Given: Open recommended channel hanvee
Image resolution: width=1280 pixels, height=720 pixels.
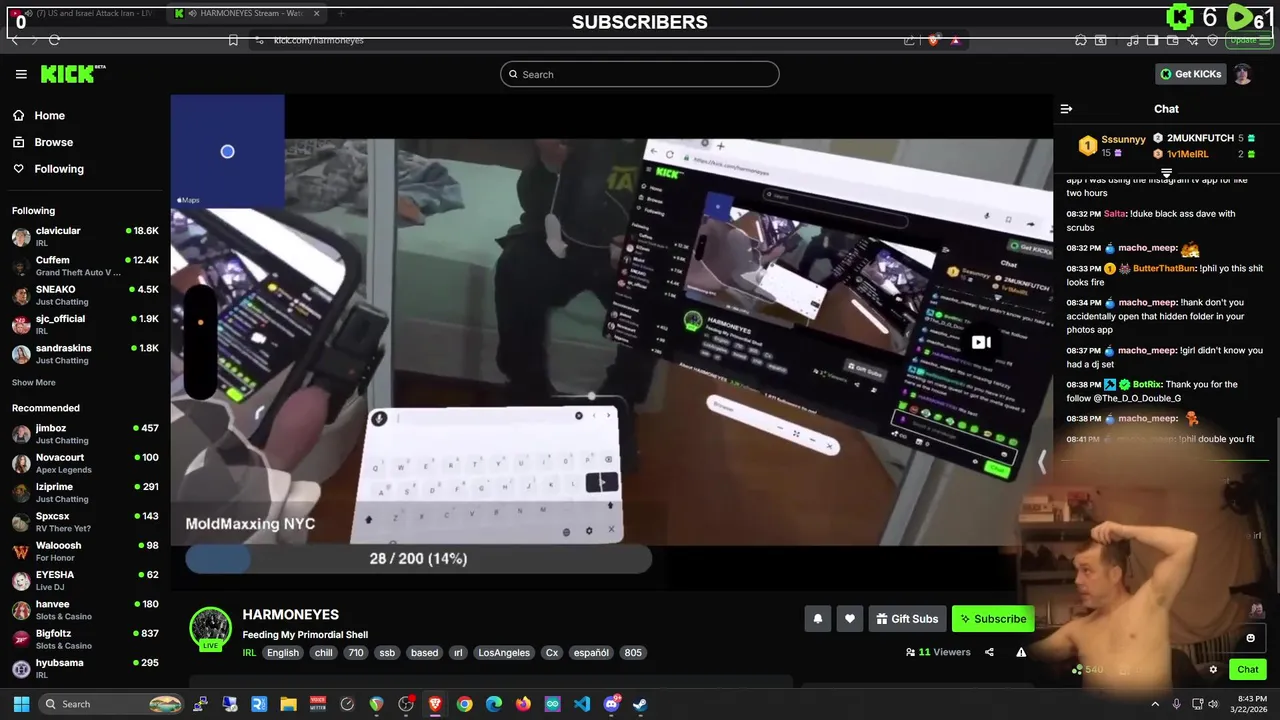Looking at the screenshot, I should point(85,610).
